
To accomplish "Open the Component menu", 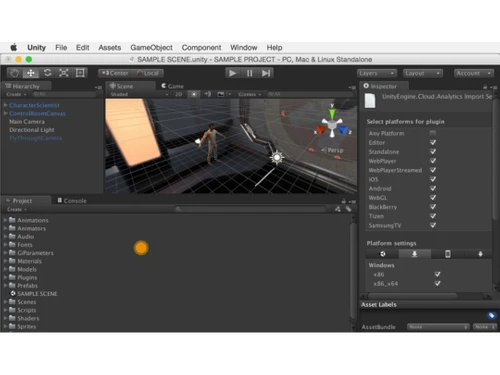I will 201,48.
